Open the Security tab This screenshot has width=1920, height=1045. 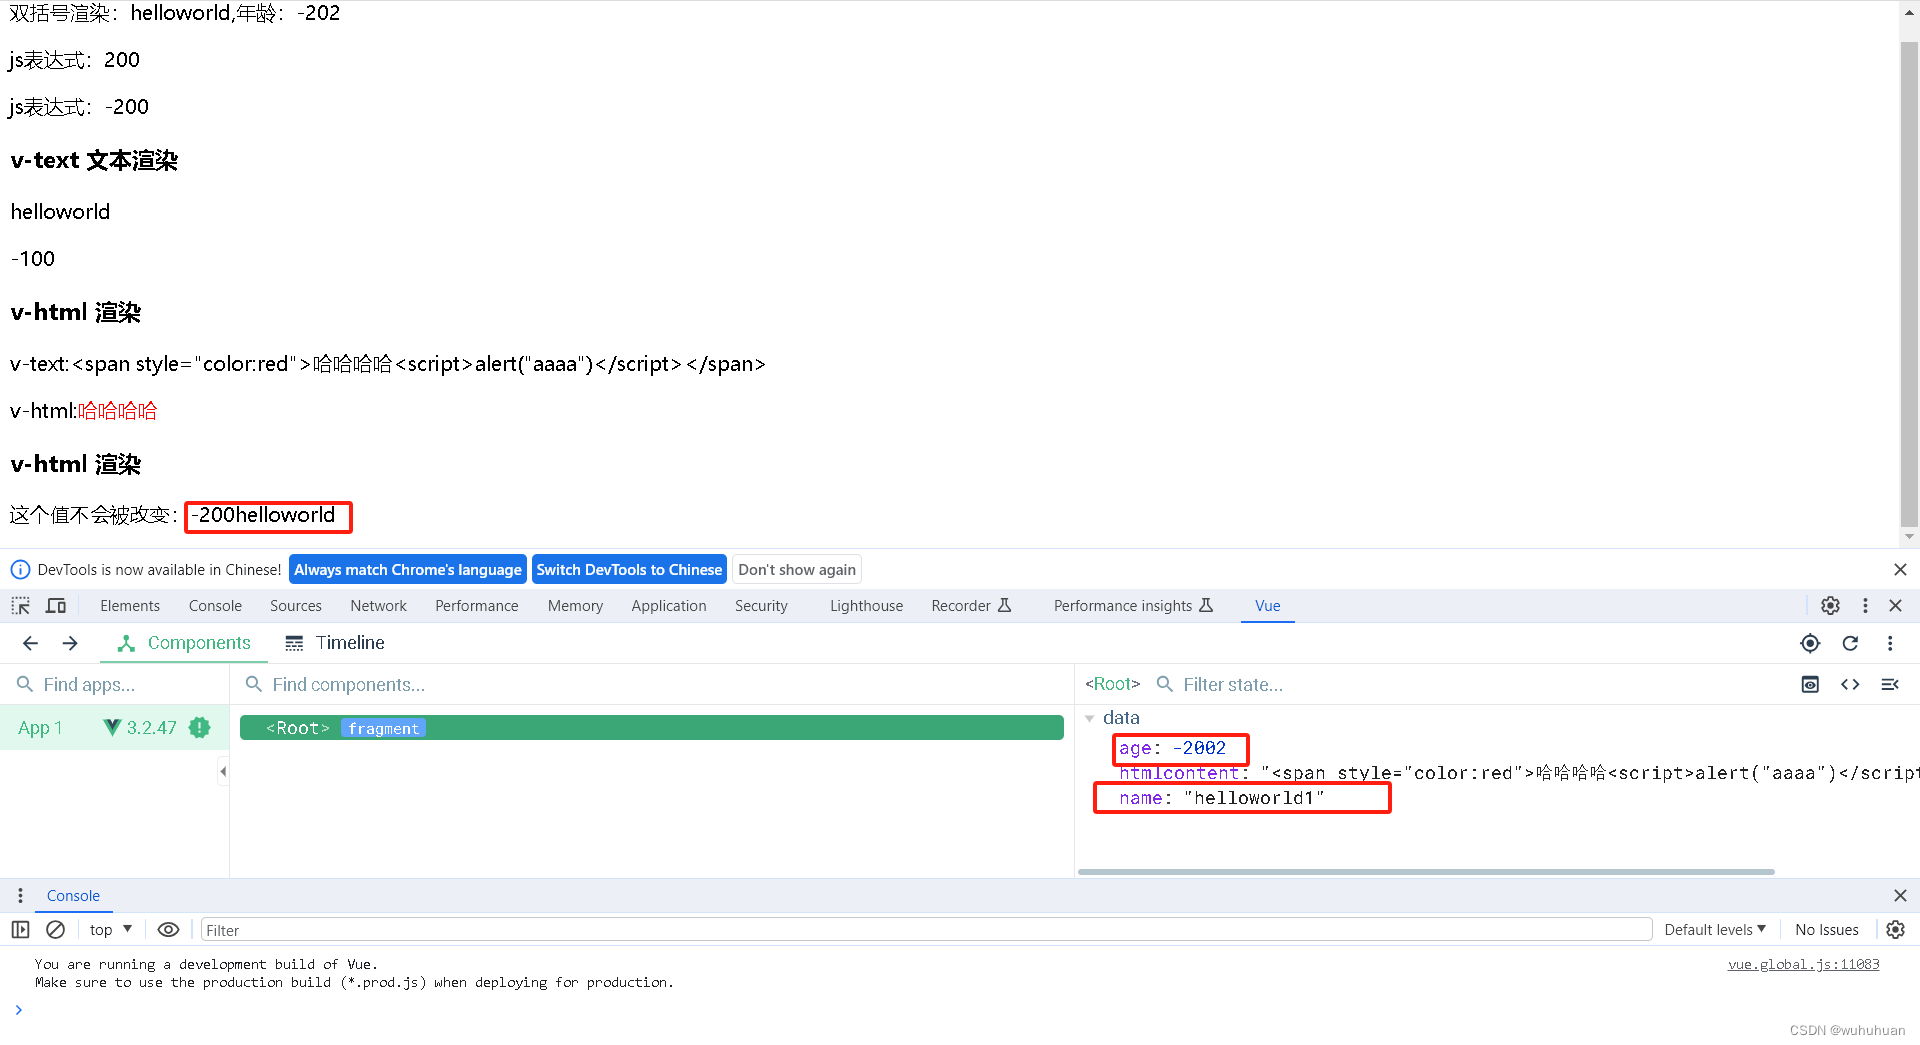761,606
